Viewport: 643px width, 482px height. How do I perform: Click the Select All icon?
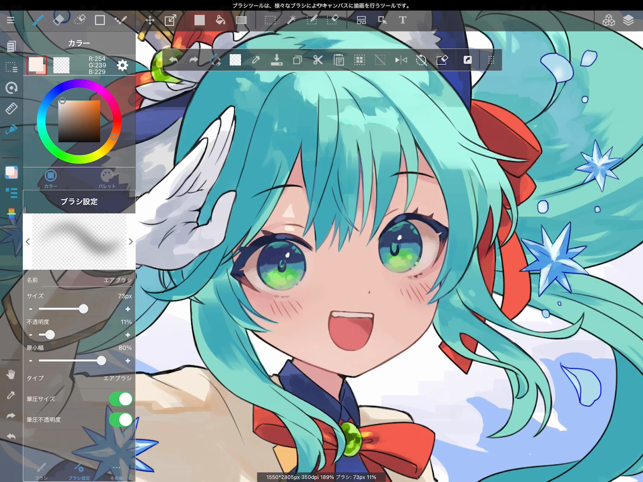[359, 60]
